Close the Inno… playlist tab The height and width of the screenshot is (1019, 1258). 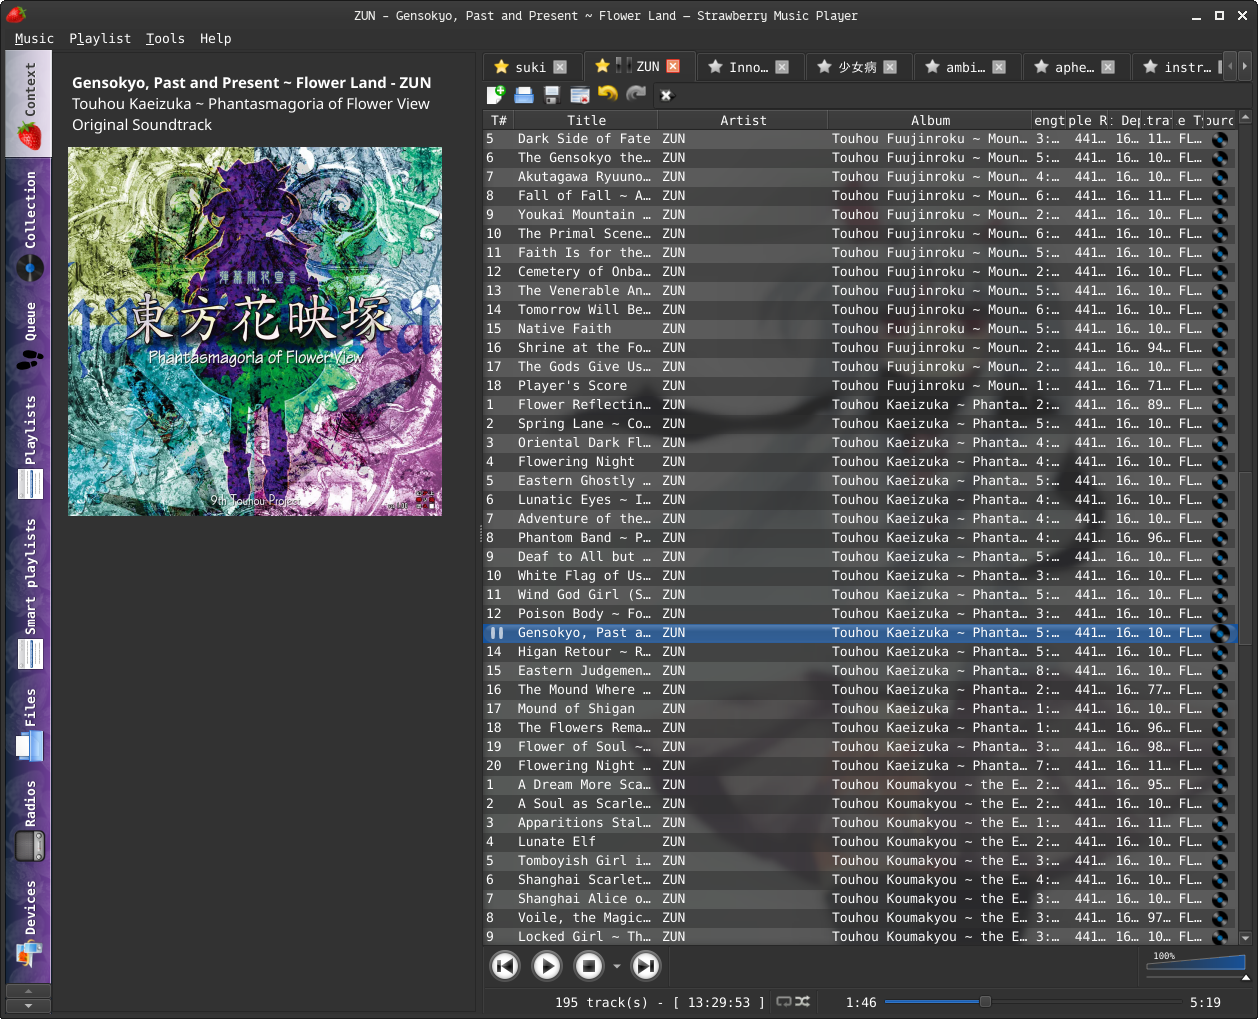click(782, 67)
